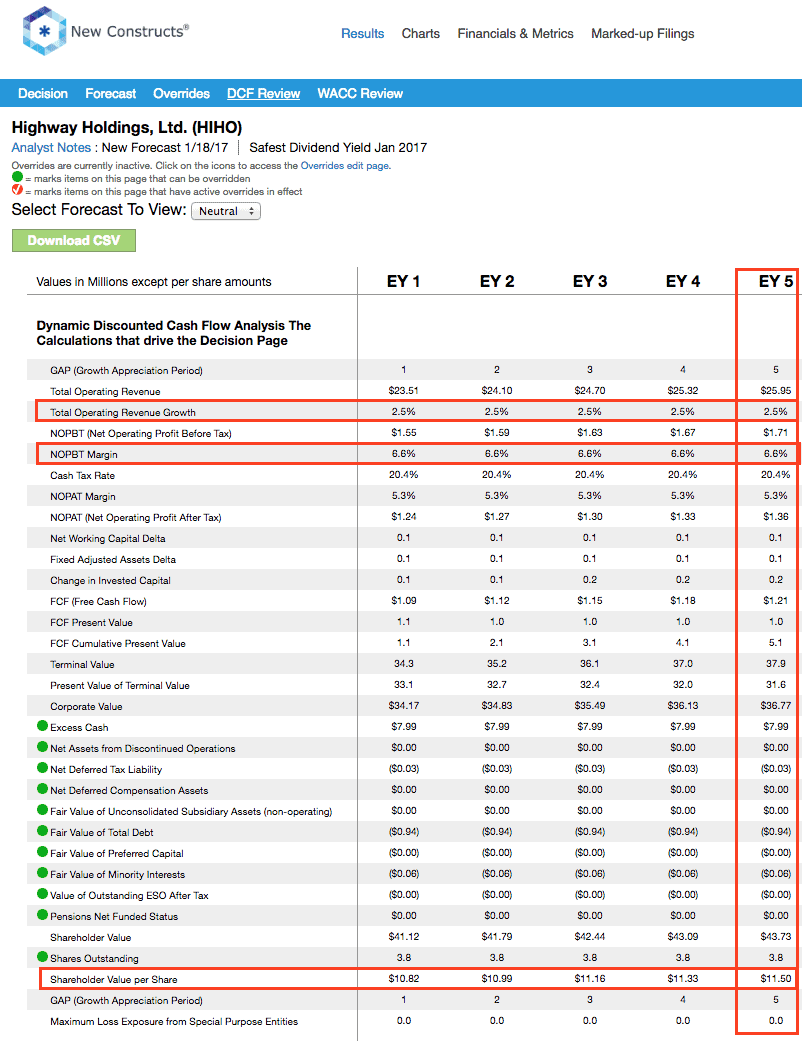
Task: Open the Neutral forecast dropdown
Action: [226, 211]
